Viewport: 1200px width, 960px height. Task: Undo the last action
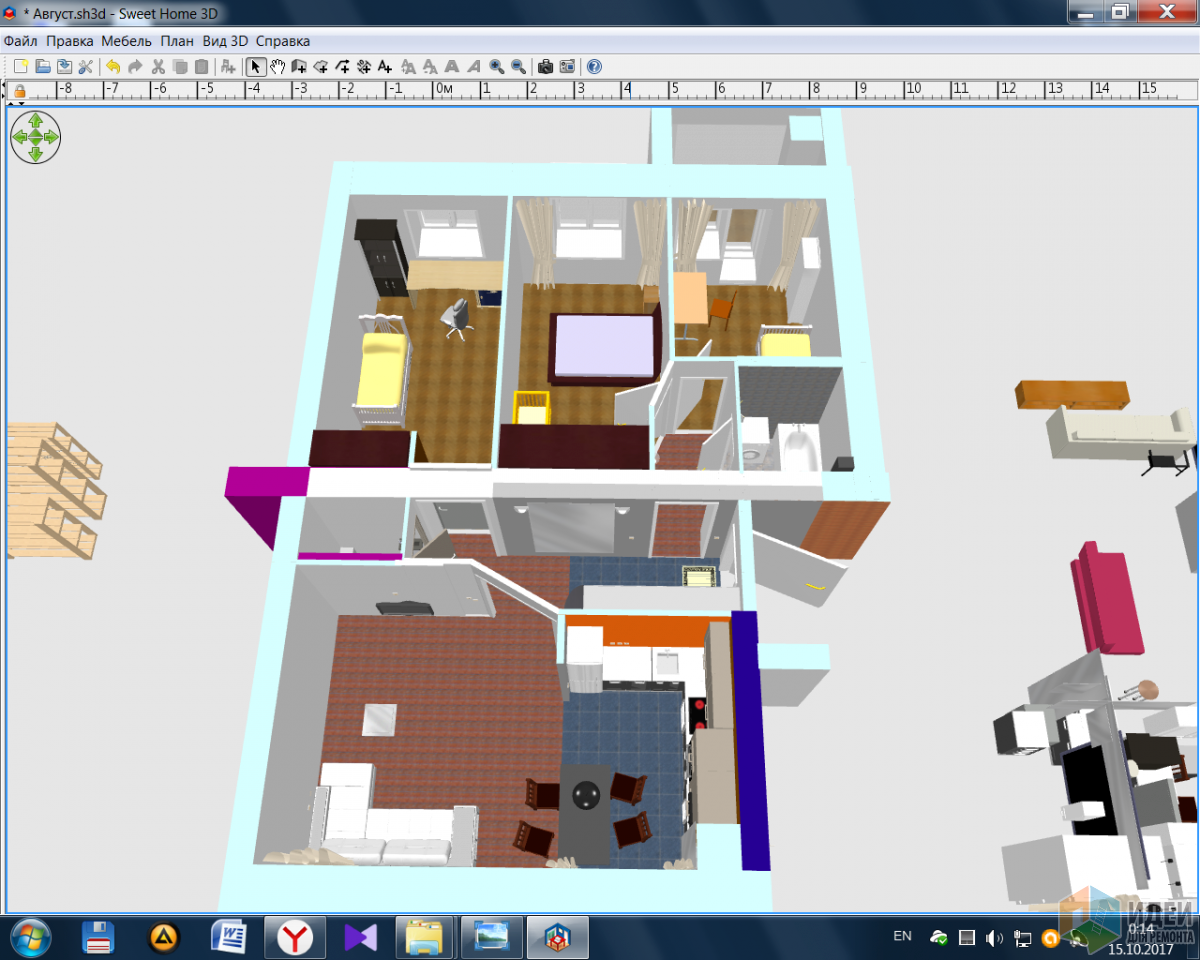coord(113,67)
